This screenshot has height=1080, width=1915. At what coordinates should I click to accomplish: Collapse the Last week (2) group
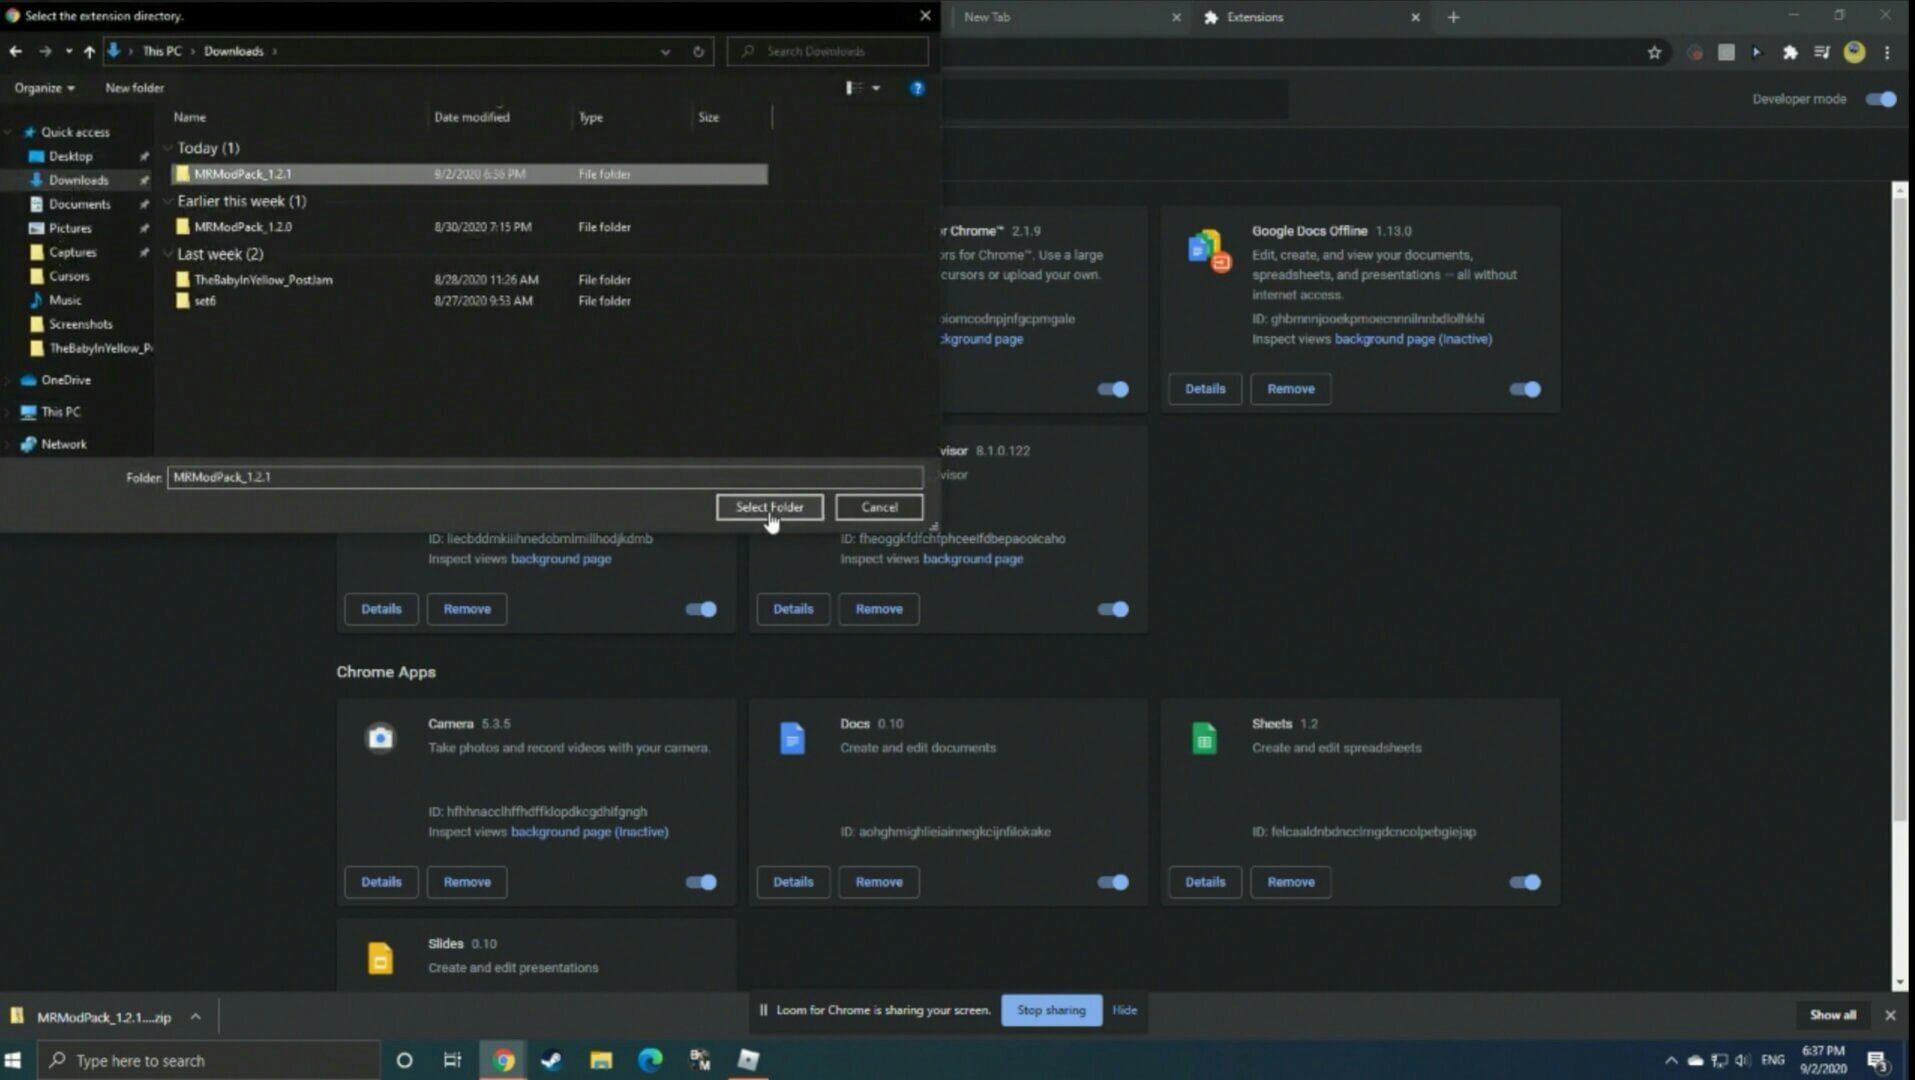pyautogui.click(x=168, y=254)
